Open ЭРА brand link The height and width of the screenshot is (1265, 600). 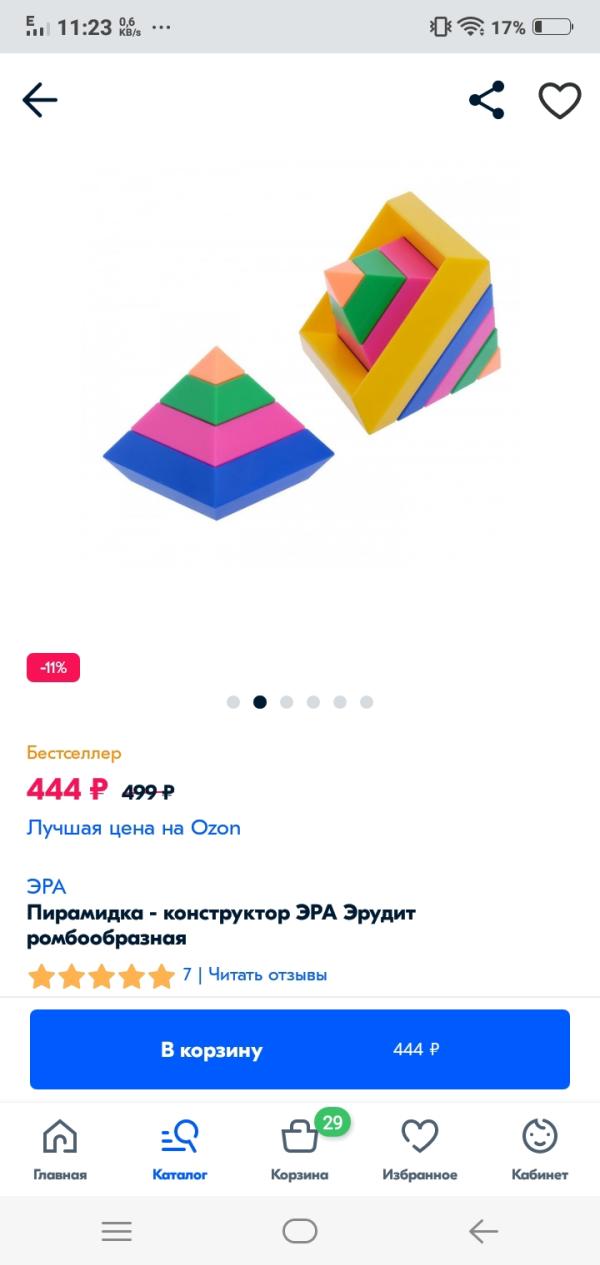tap(46, 886)
